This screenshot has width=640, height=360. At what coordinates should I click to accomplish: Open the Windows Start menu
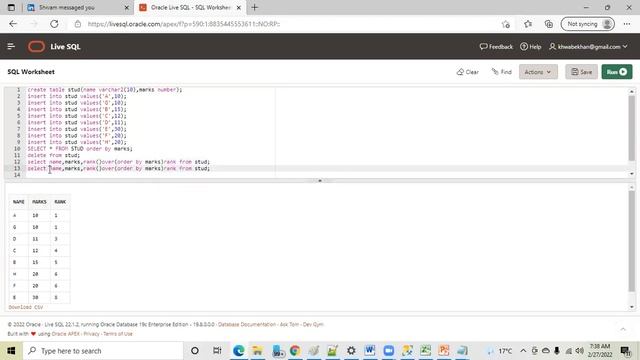click(11, 351)
